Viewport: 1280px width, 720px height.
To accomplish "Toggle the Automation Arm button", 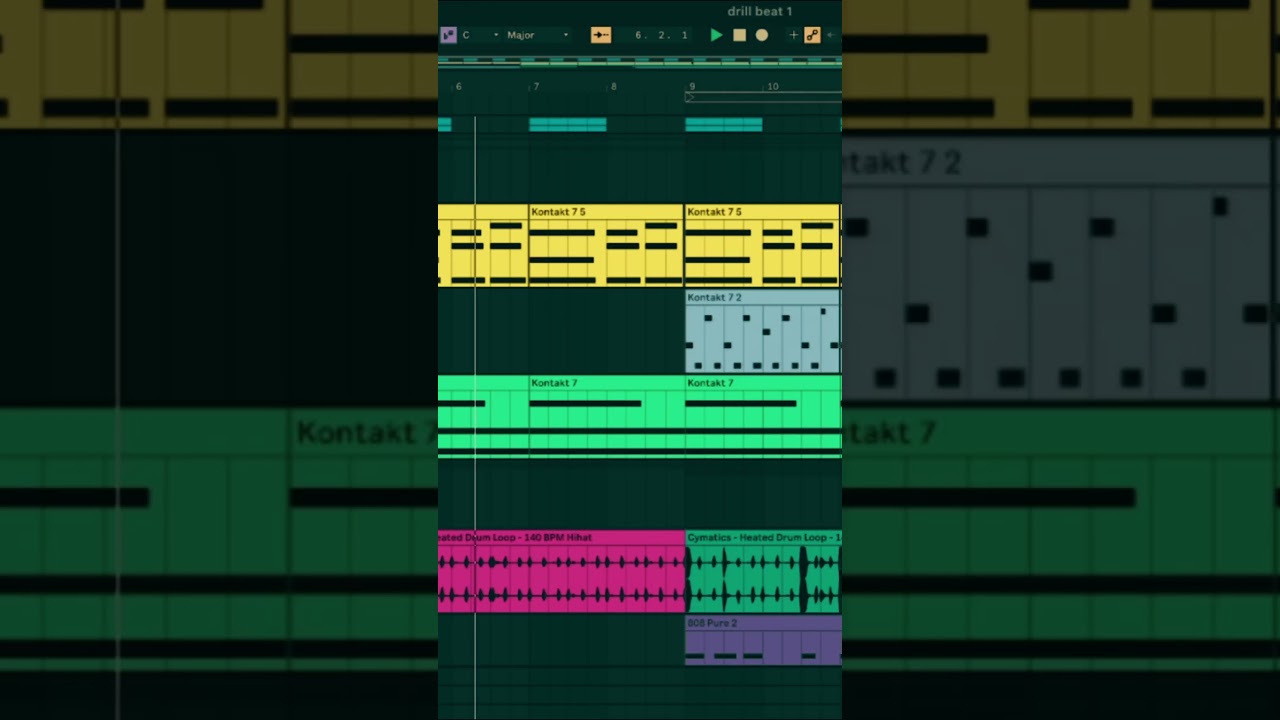I will coord(812,35).
